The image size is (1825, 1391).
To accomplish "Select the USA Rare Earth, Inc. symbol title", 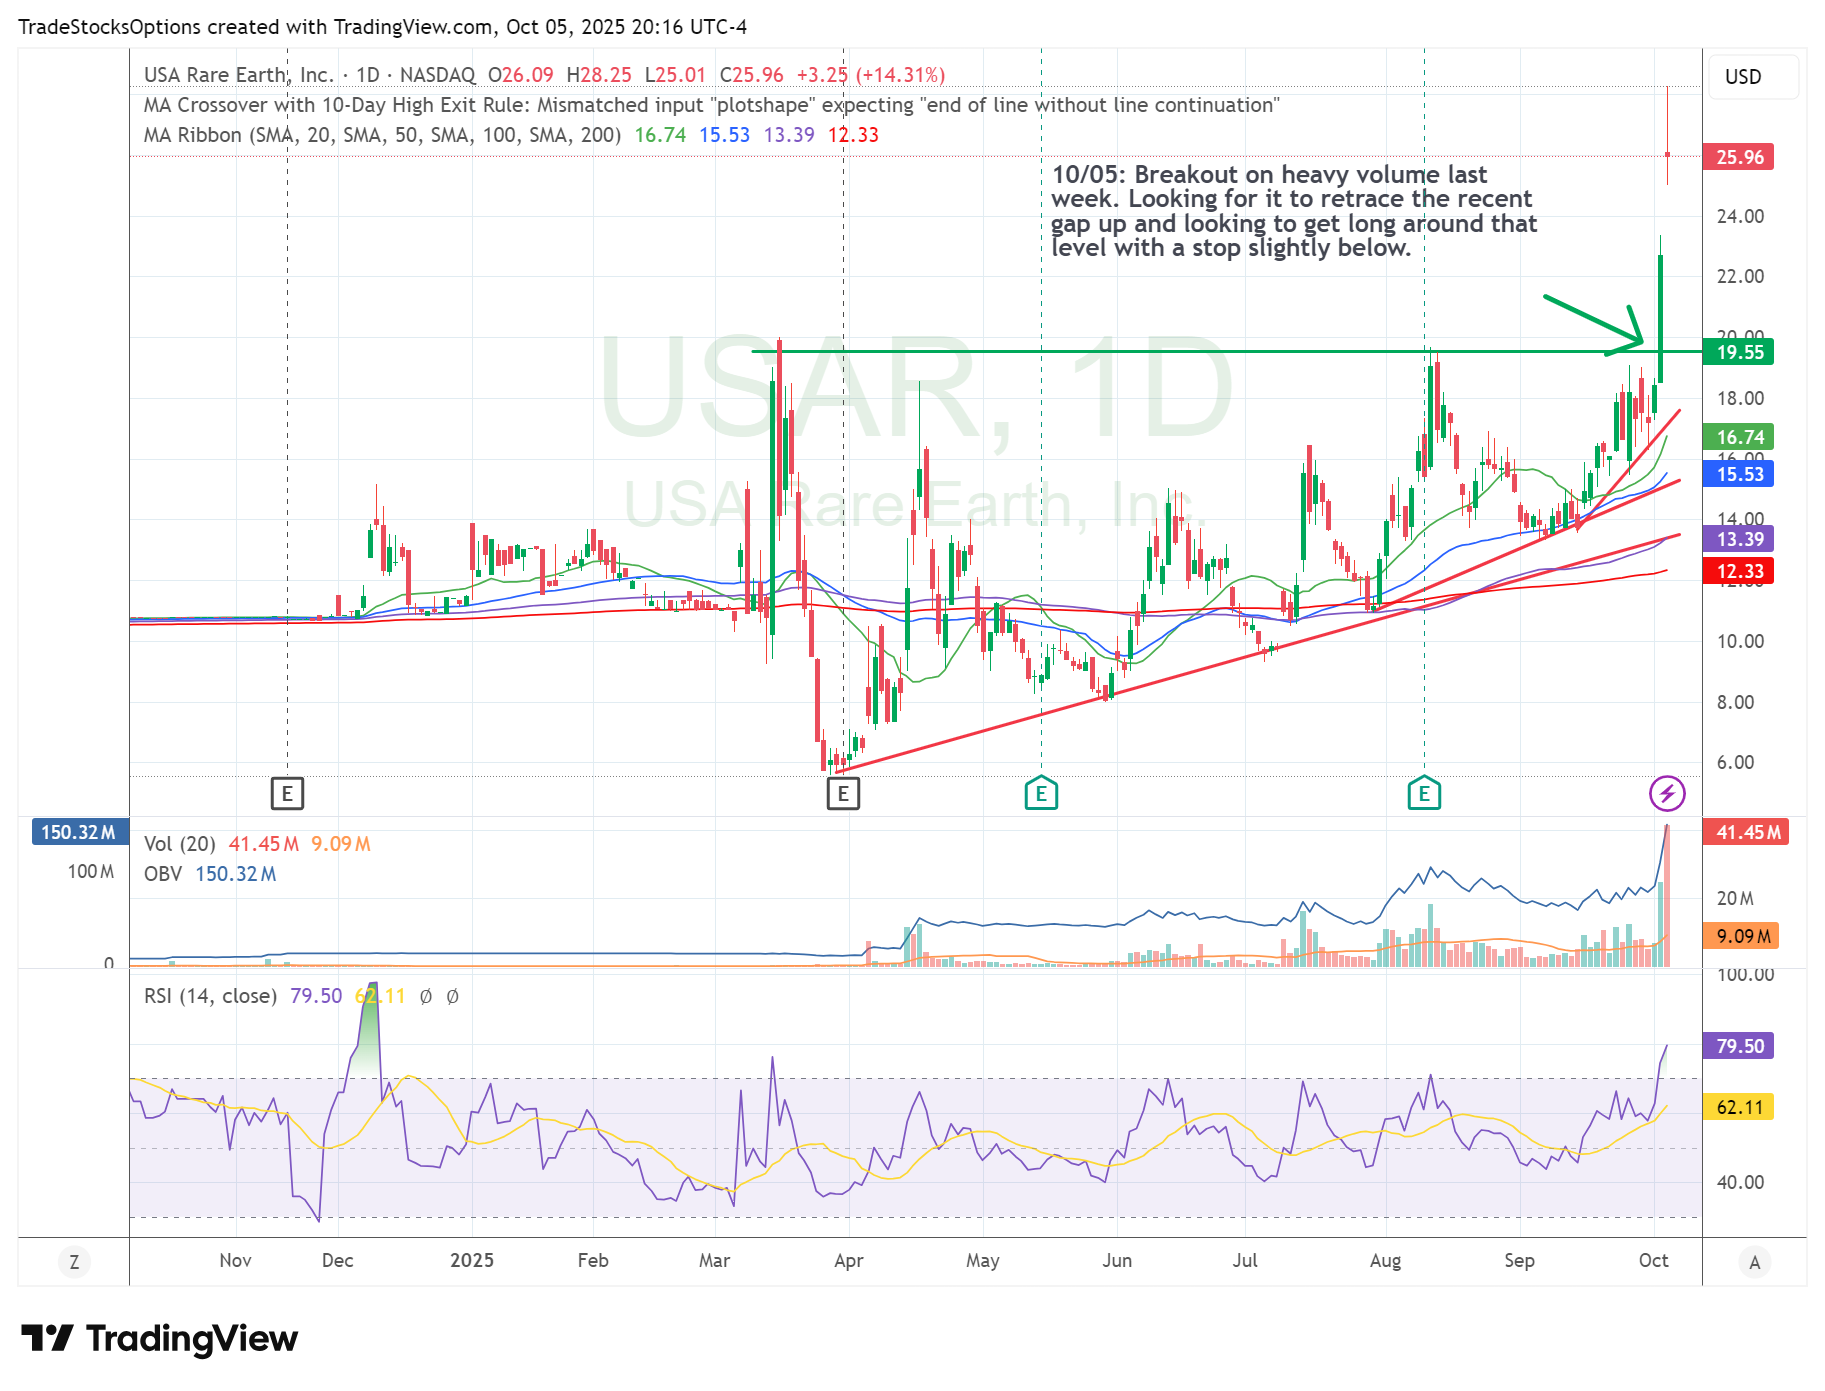I will [239, 75].
